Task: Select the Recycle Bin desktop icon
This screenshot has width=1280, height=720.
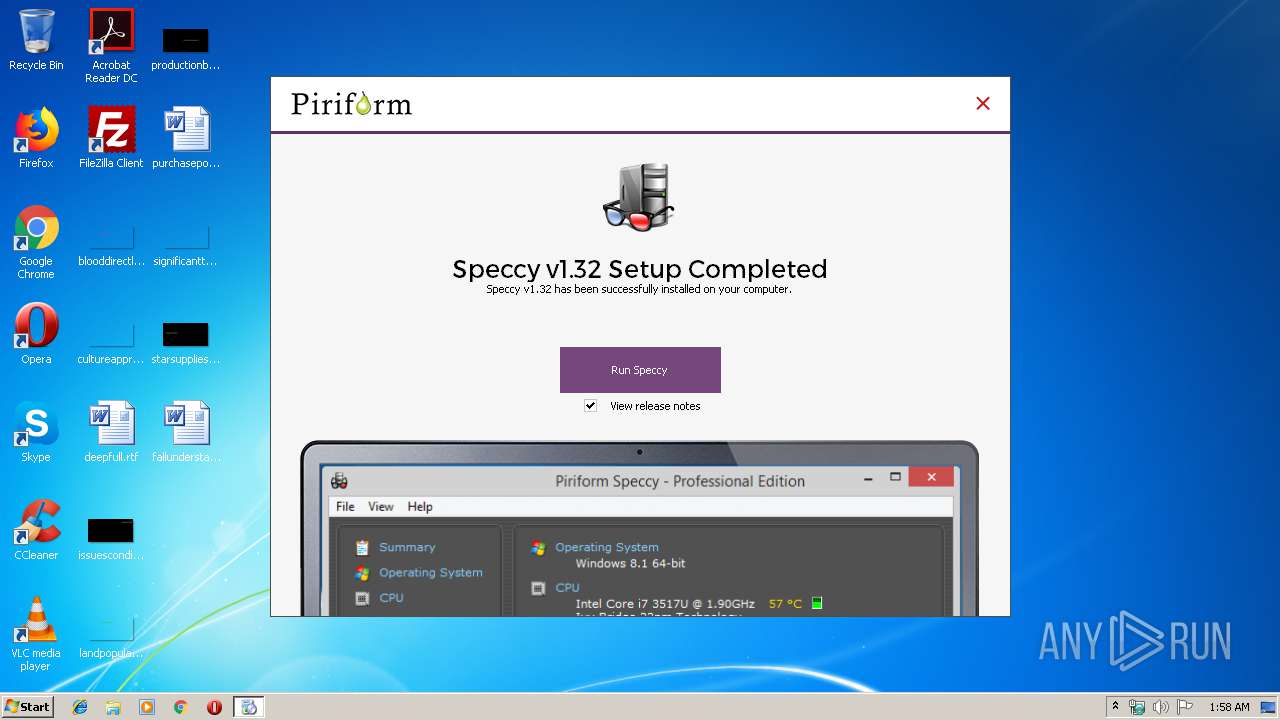Action: pyautogui.click(x=36, y=42)
